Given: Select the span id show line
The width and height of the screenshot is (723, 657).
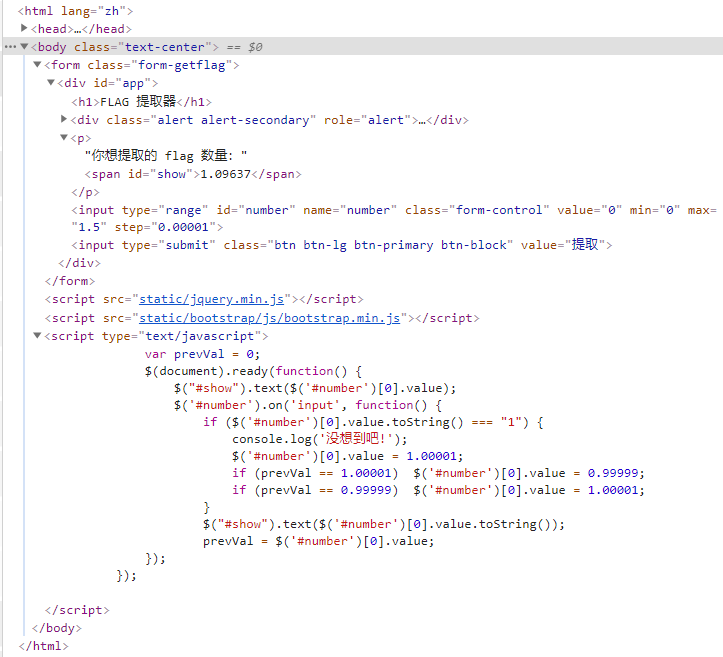Looking at the screenshot, I should click(x=193, y=174).
